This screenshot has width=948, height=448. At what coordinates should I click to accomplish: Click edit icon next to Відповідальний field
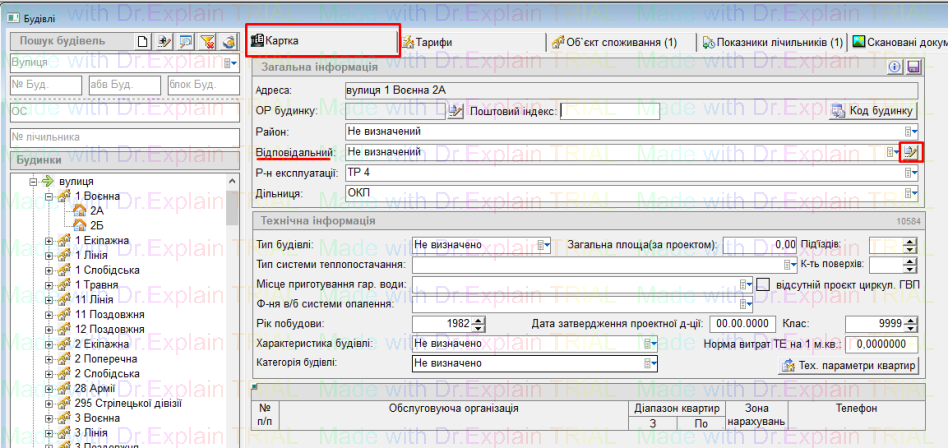point(910,152)
